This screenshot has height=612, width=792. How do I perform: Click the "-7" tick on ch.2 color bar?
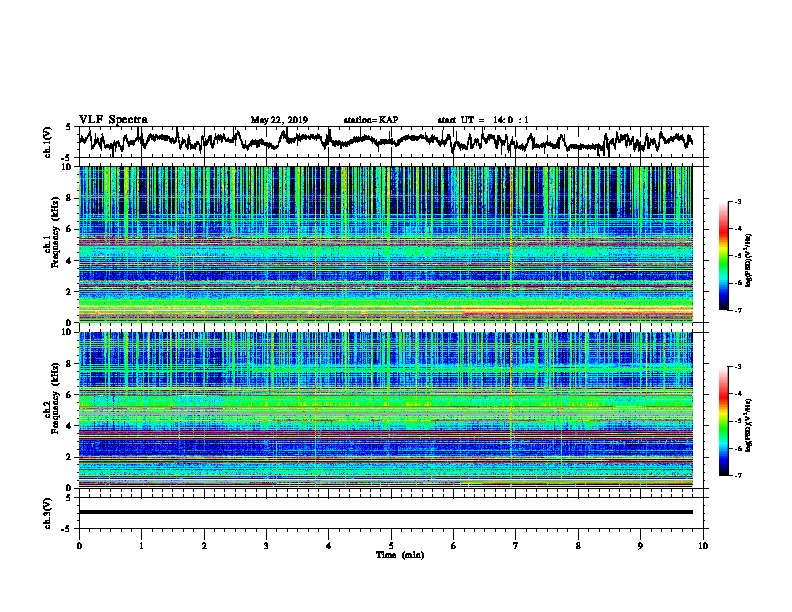(738, 475)
